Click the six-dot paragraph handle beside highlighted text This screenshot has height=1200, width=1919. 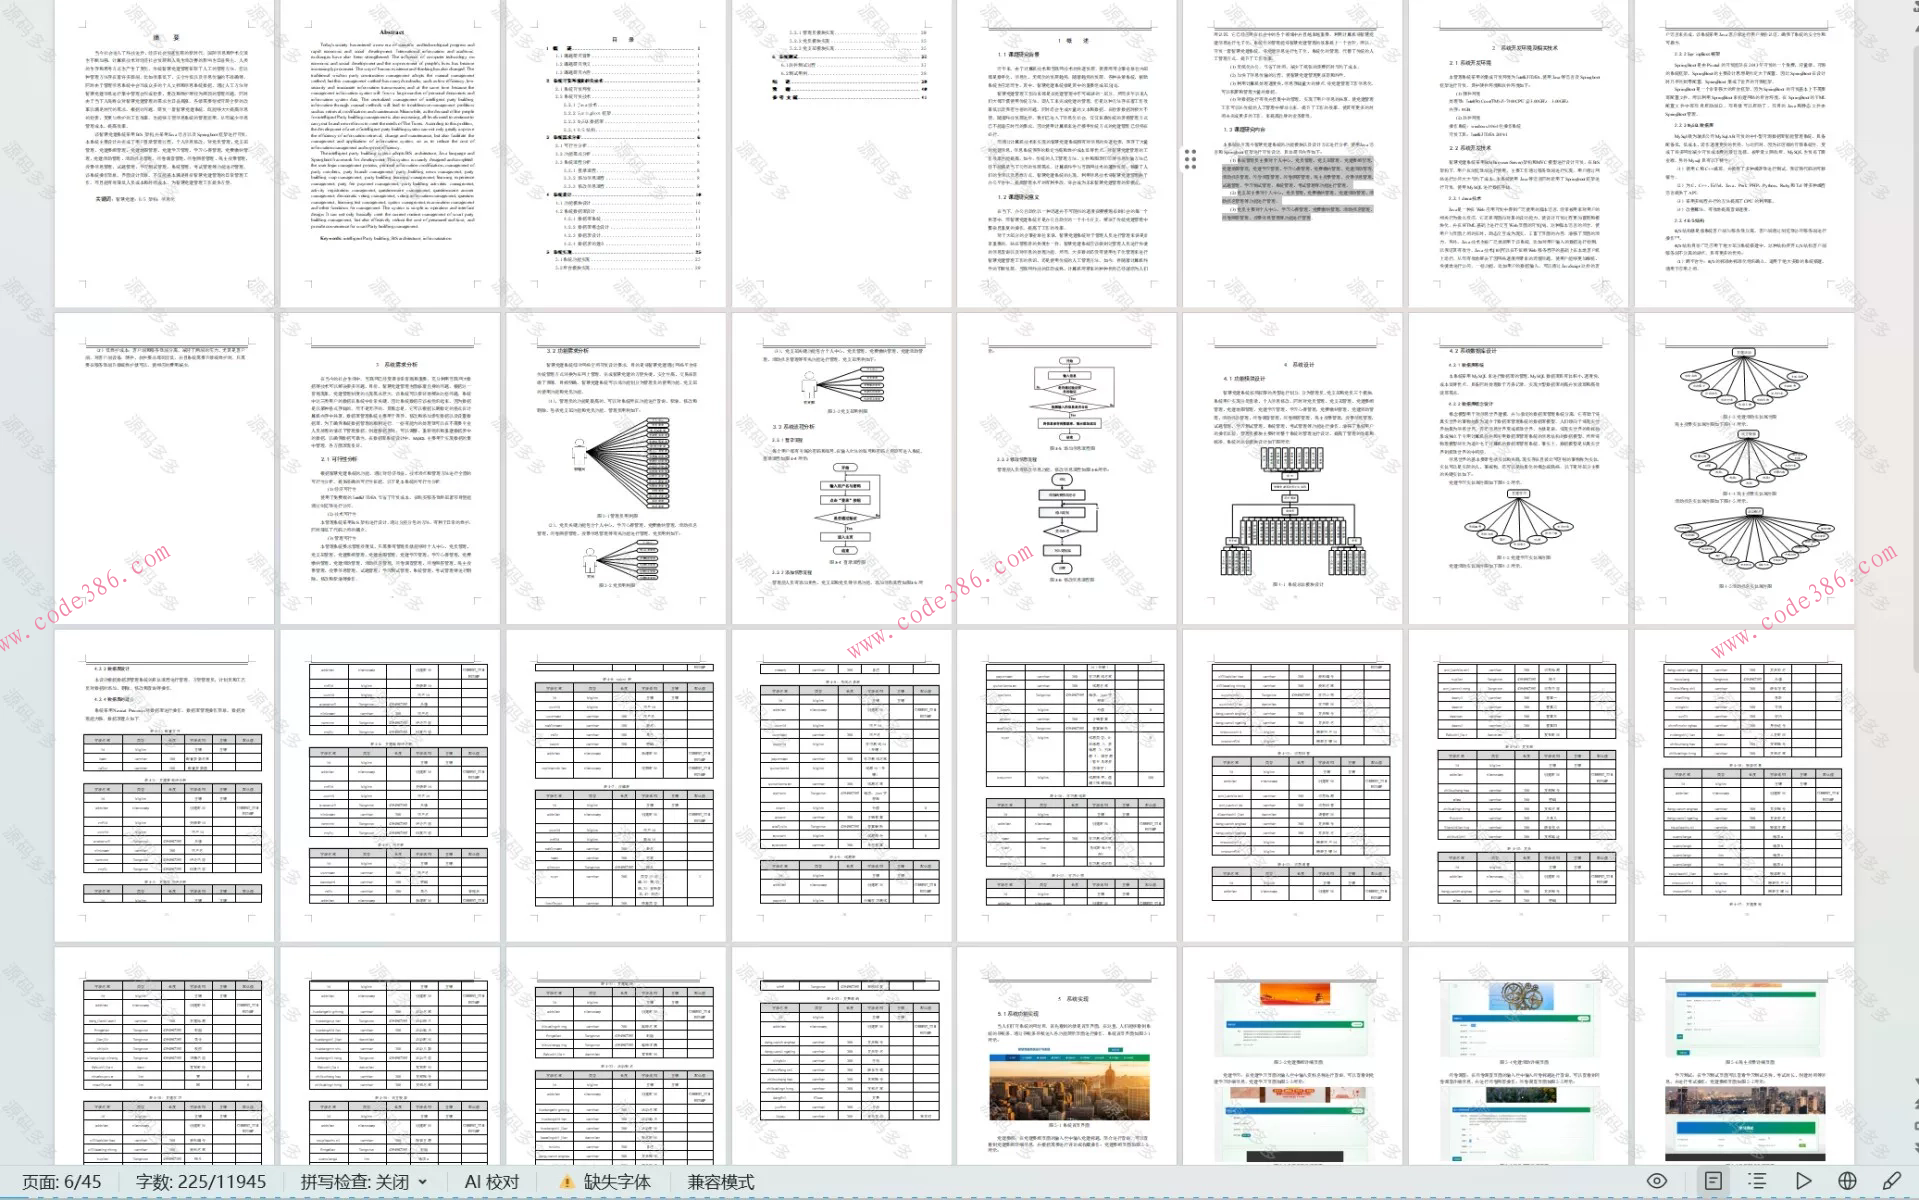pos(1190,159)
